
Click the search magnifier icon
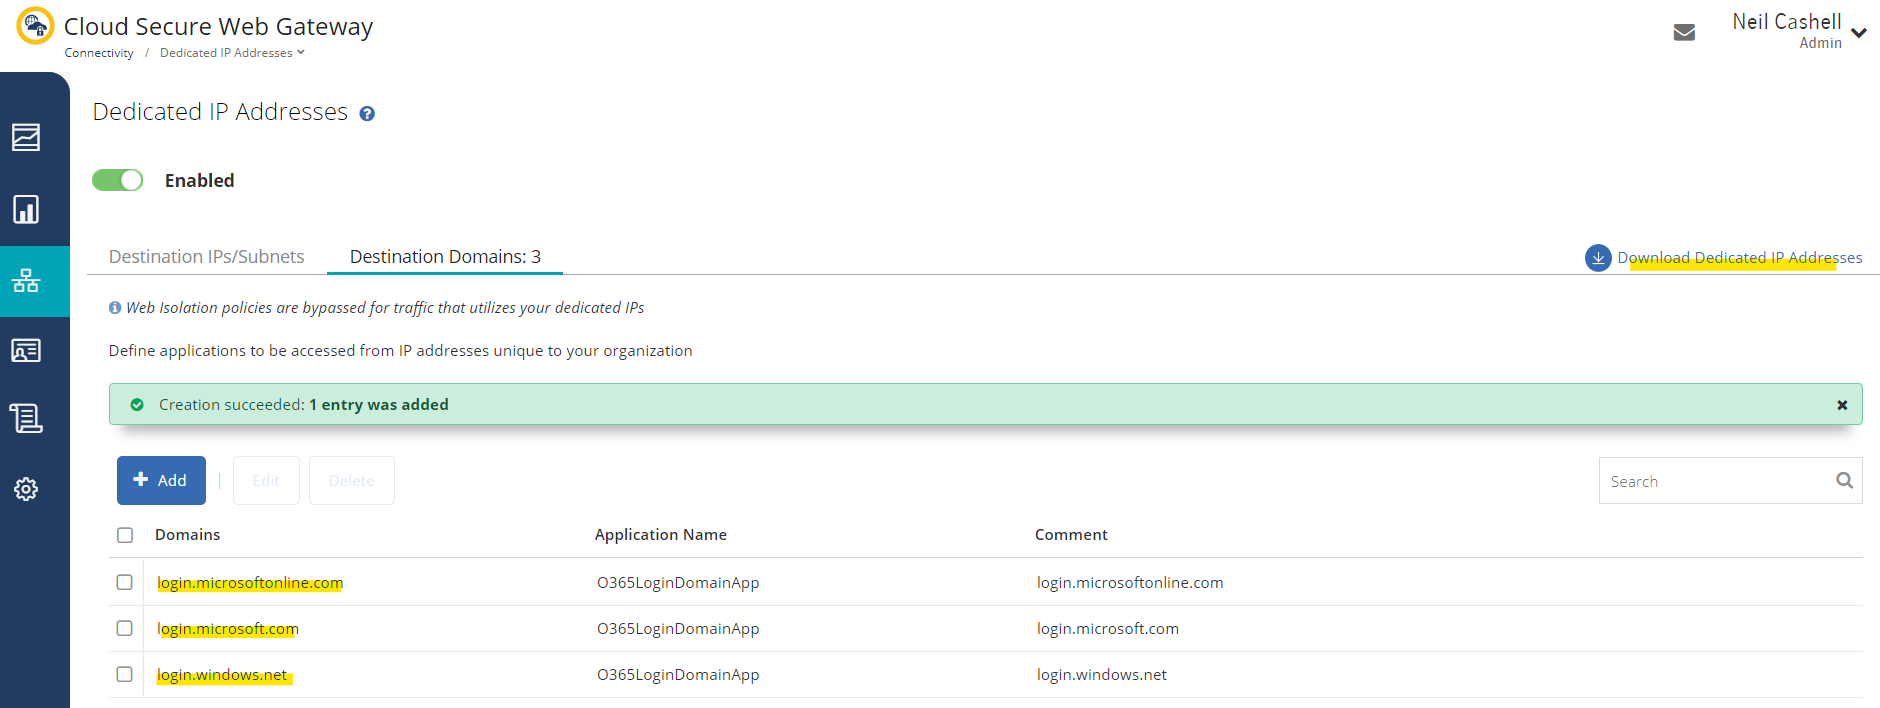tap(1844, 481)
